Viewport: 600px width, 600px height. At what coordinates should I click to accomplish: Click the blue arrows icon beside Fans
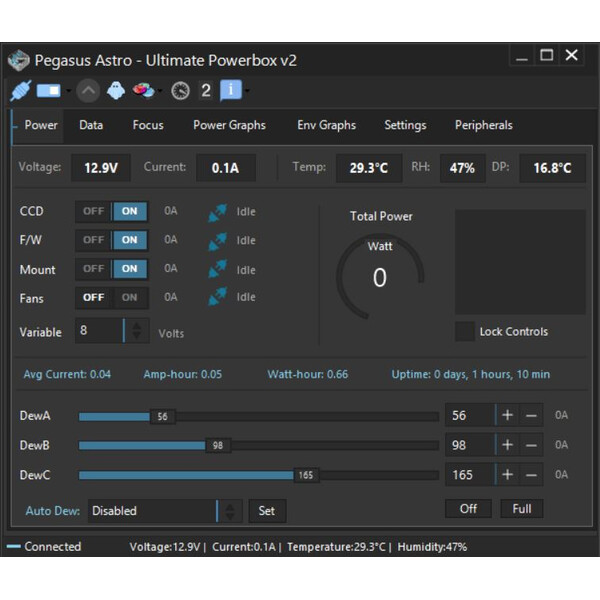(217, 297)
